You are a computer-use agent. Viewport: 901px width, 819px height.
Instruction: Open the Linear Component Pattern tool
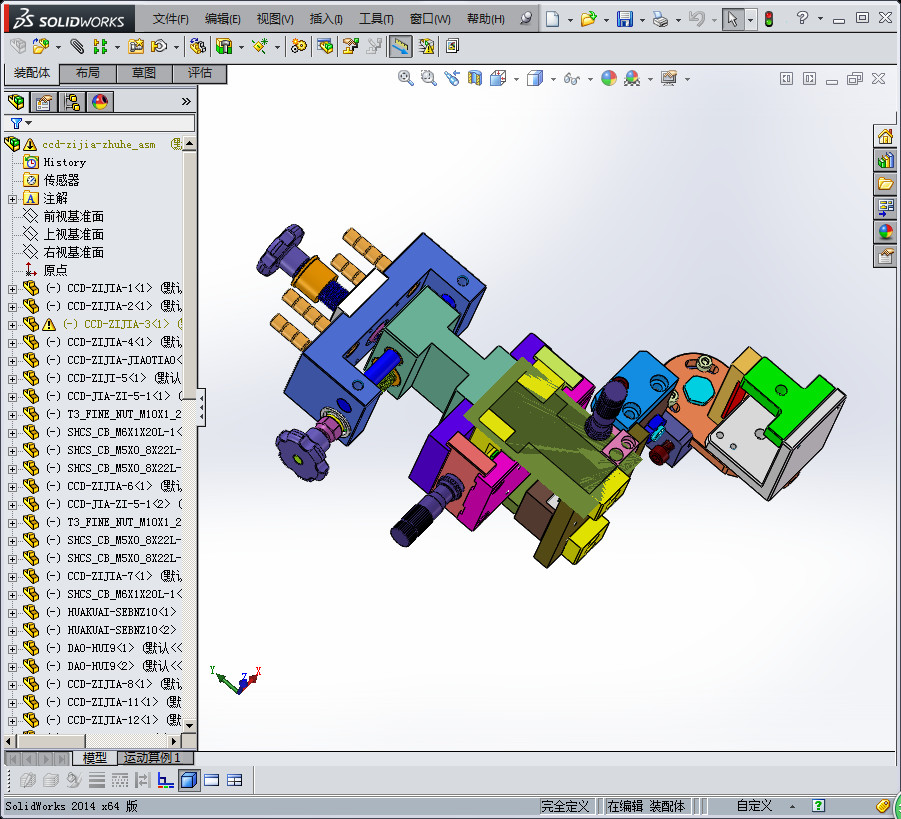click(101, 46)
